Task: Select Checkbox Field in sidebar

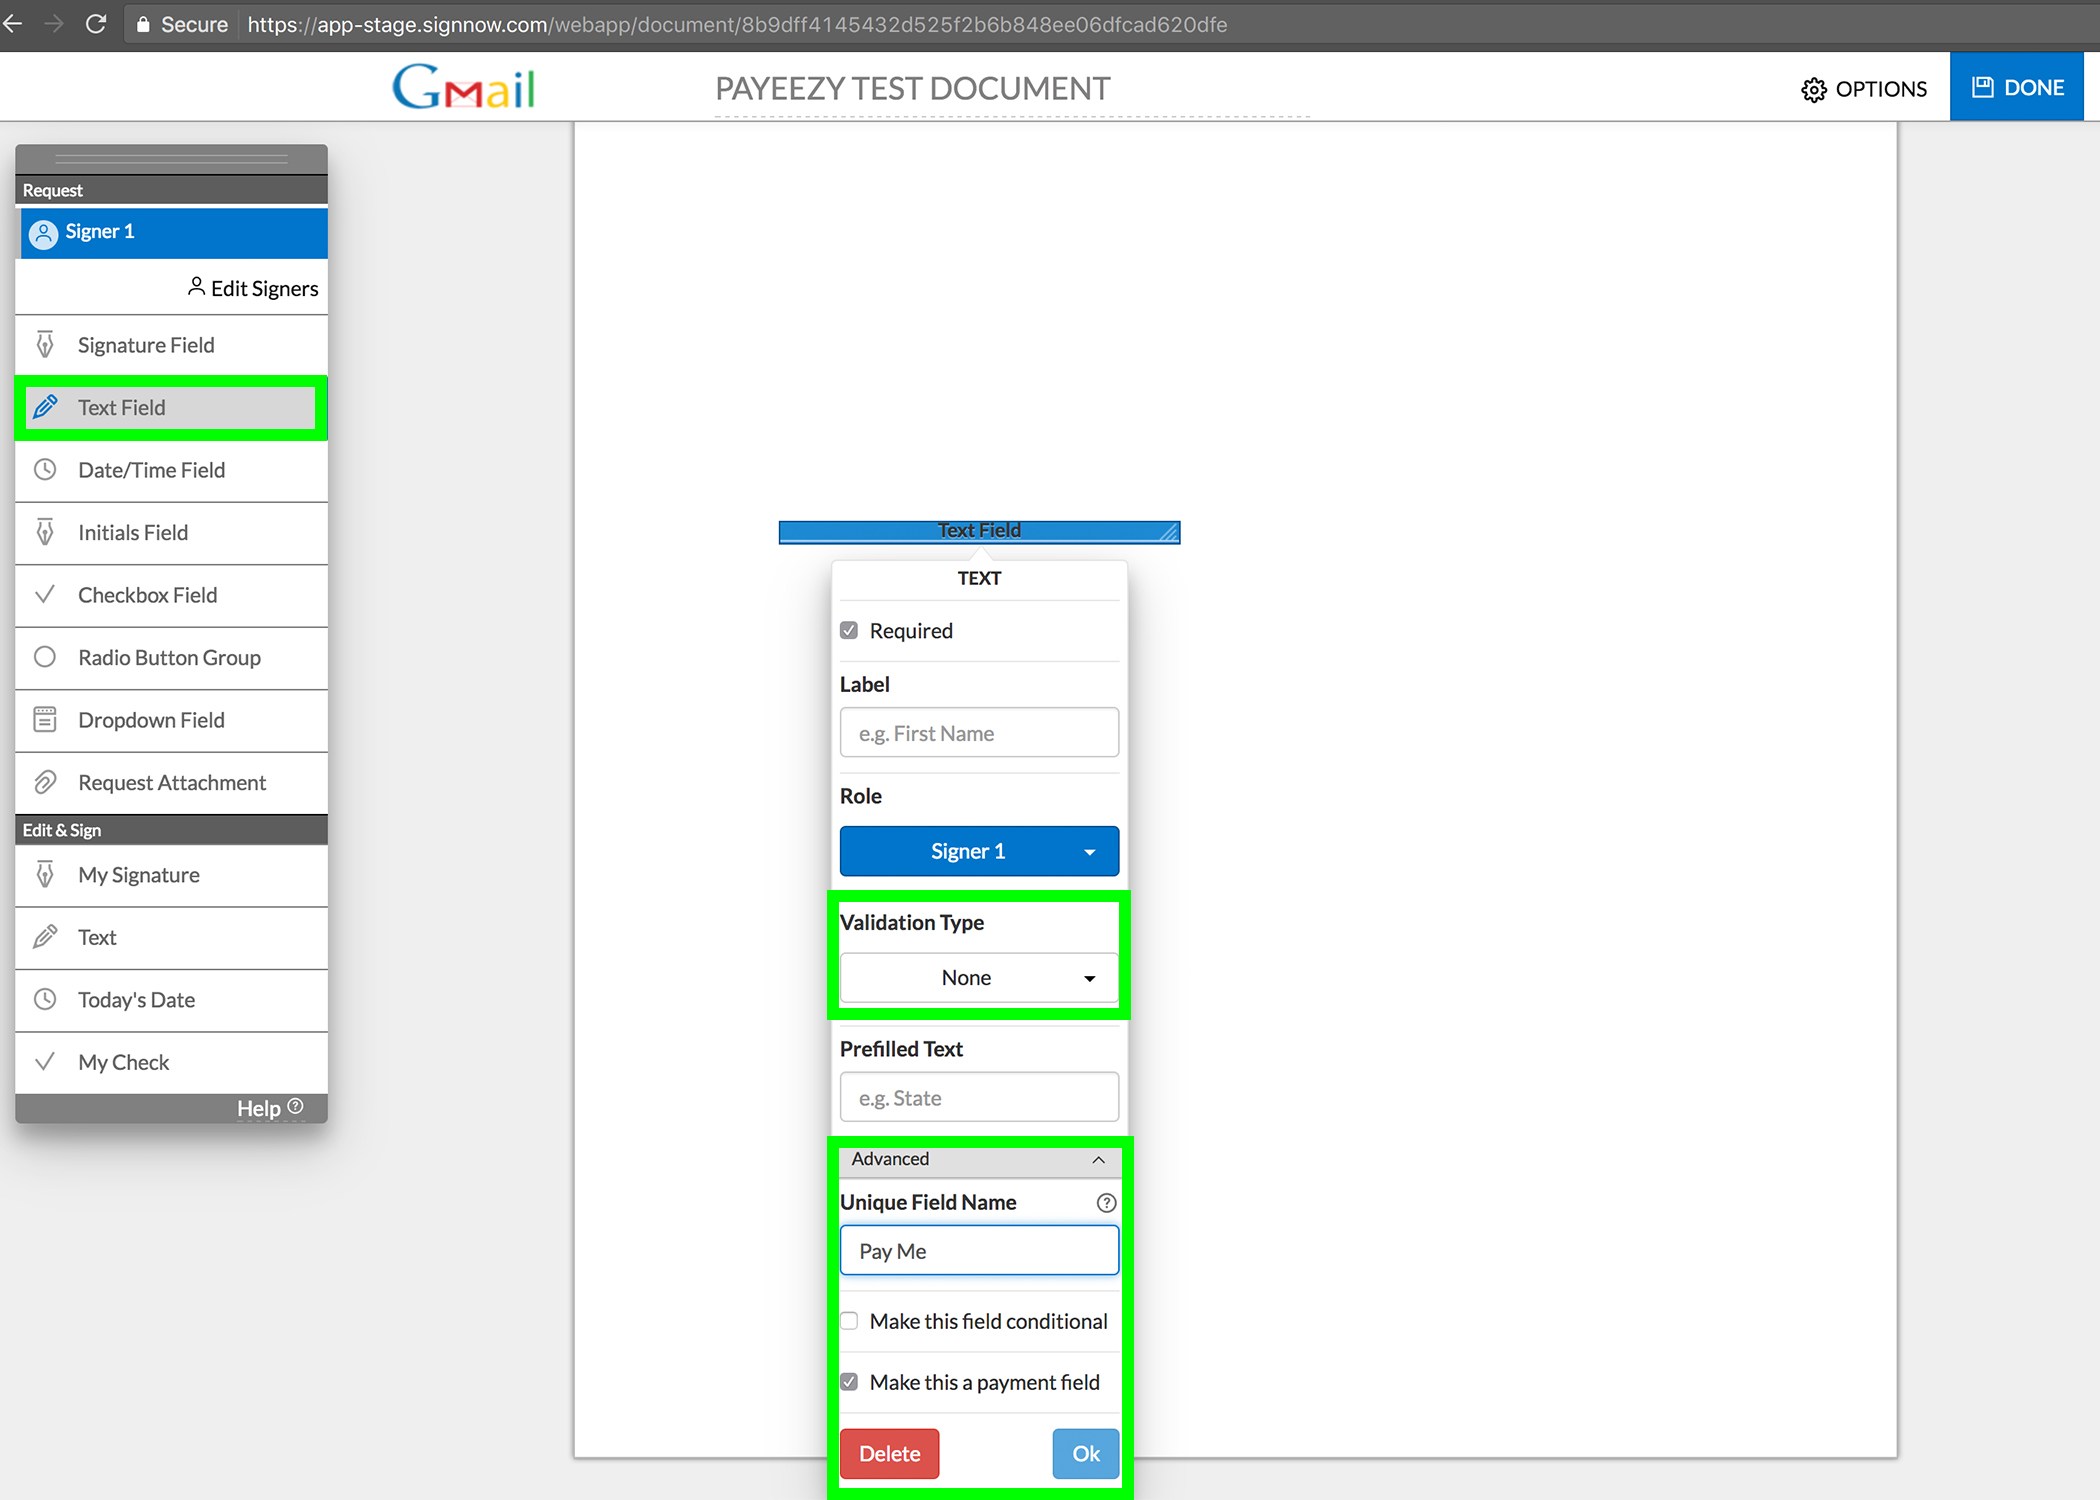Action: pos(148,595)
